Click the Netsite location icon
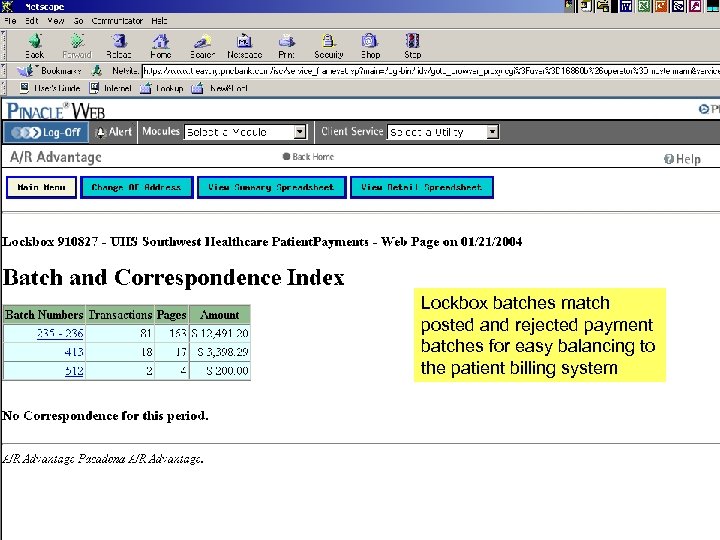Screen dimensions: 720x540 96,71
